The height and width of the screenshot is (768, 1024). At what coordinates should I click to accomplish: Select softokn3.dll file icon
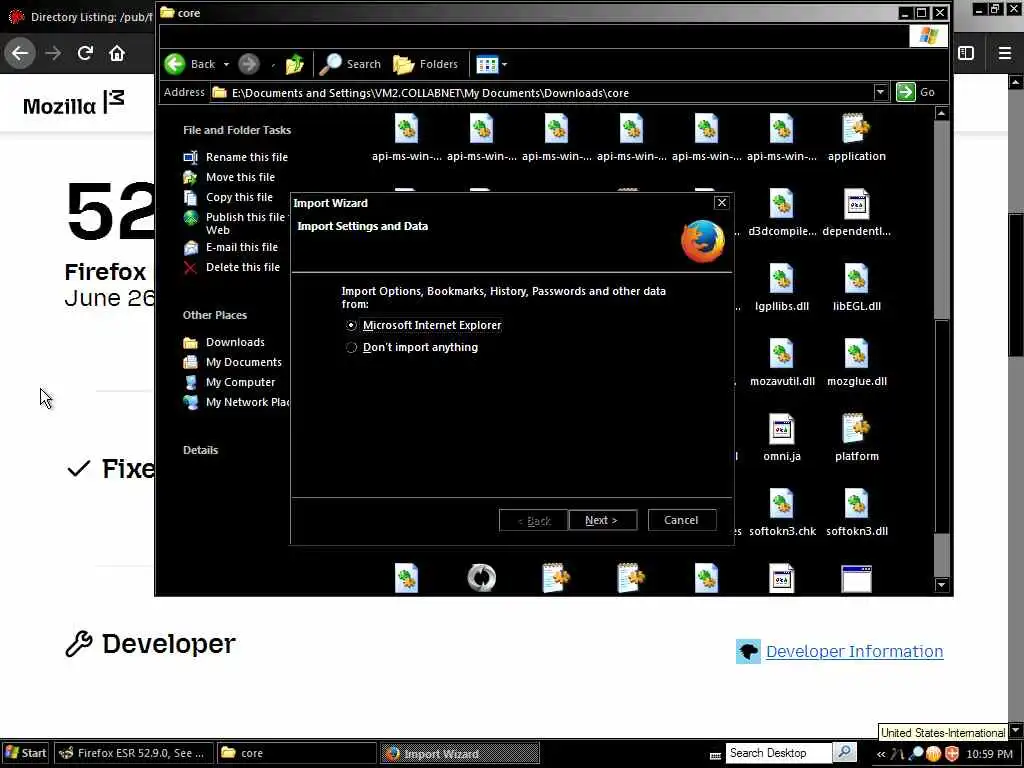(x=856, y=505)
